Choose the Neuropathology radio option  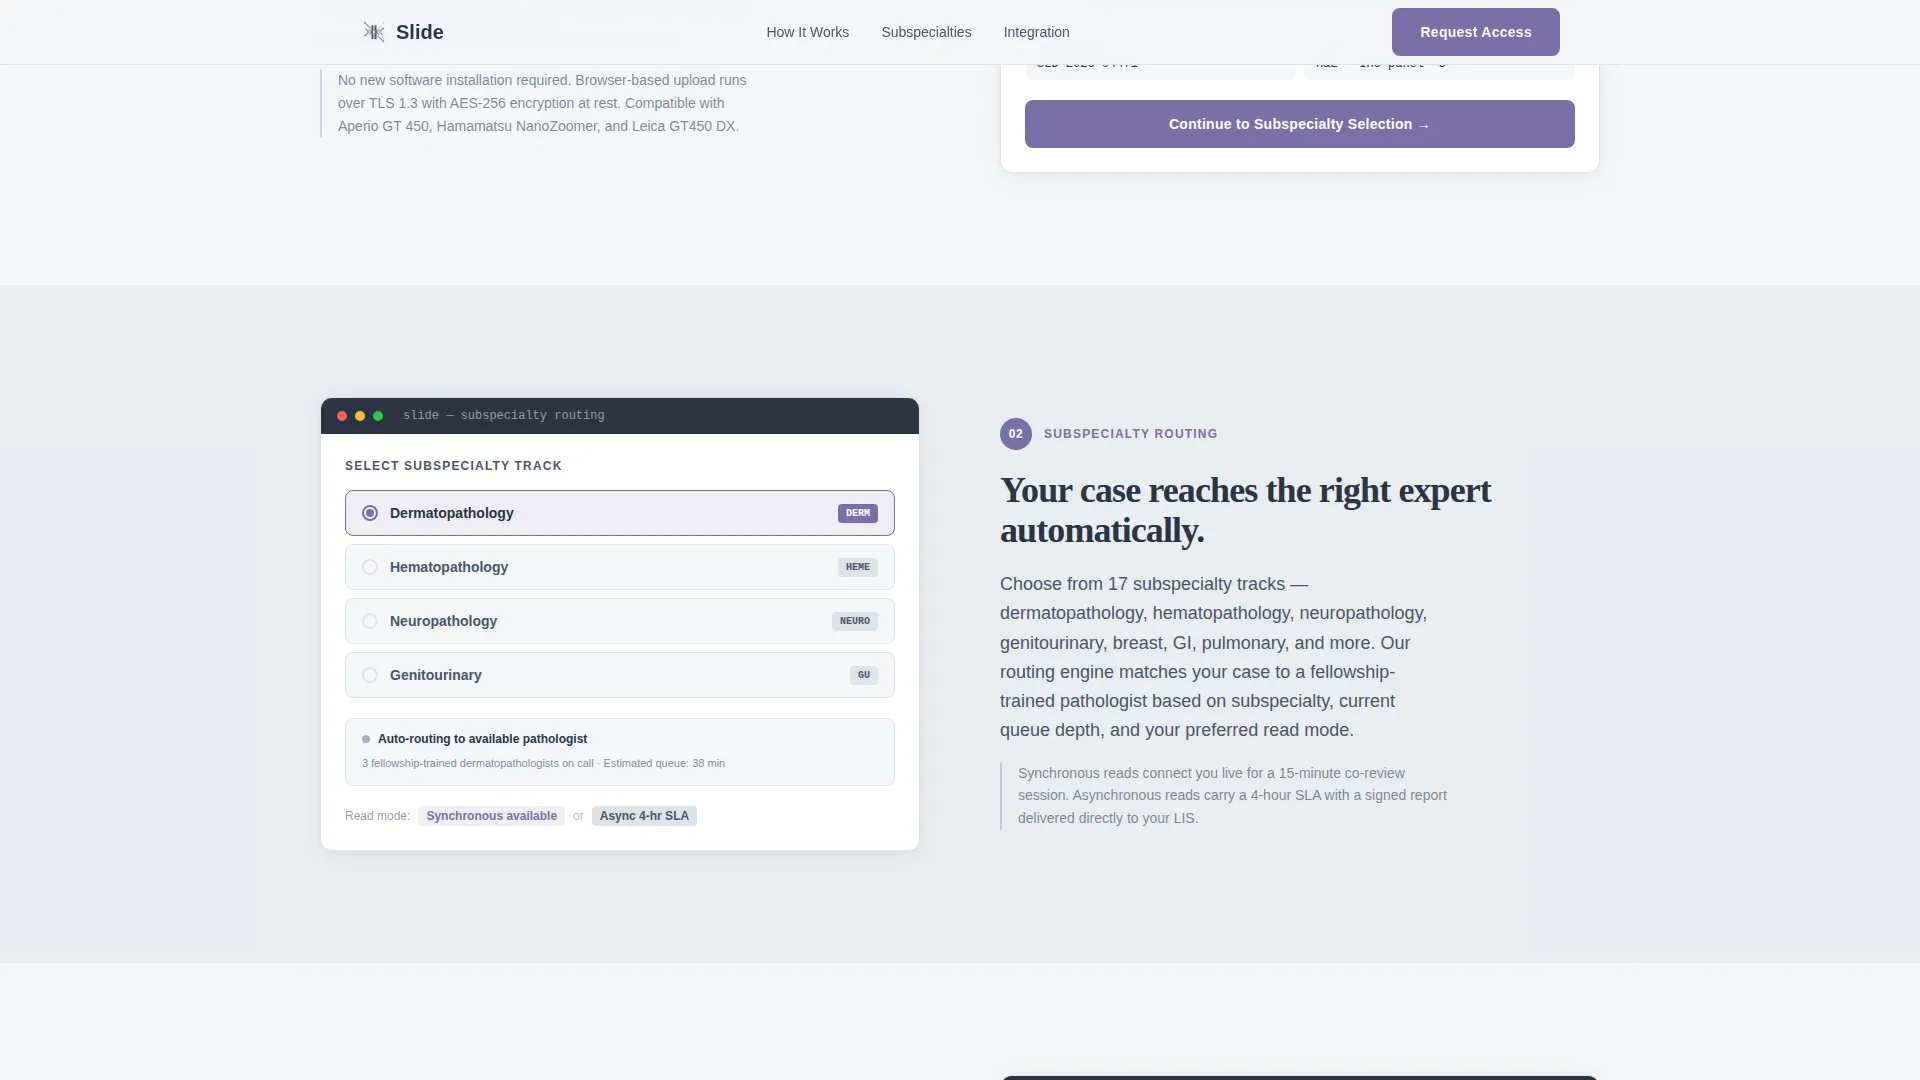point(370,621)
